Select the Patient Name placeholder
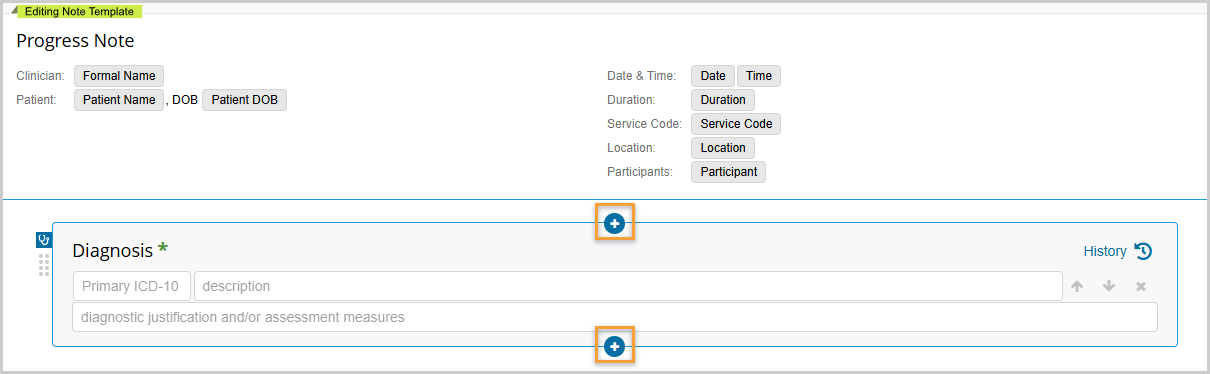 [x=119, y=100]
